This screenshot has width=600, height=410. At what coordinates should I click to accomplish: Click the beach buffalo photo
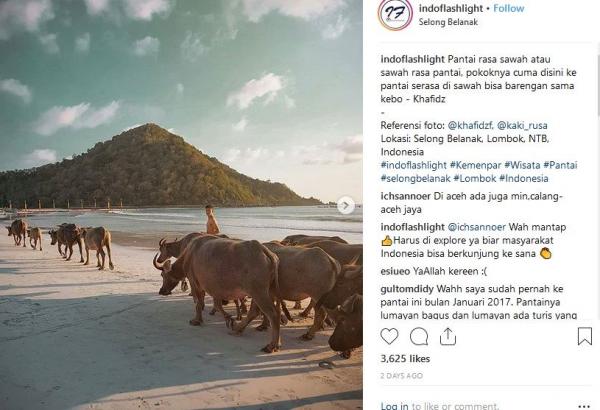pyautogui.click(x=181, y=205)
